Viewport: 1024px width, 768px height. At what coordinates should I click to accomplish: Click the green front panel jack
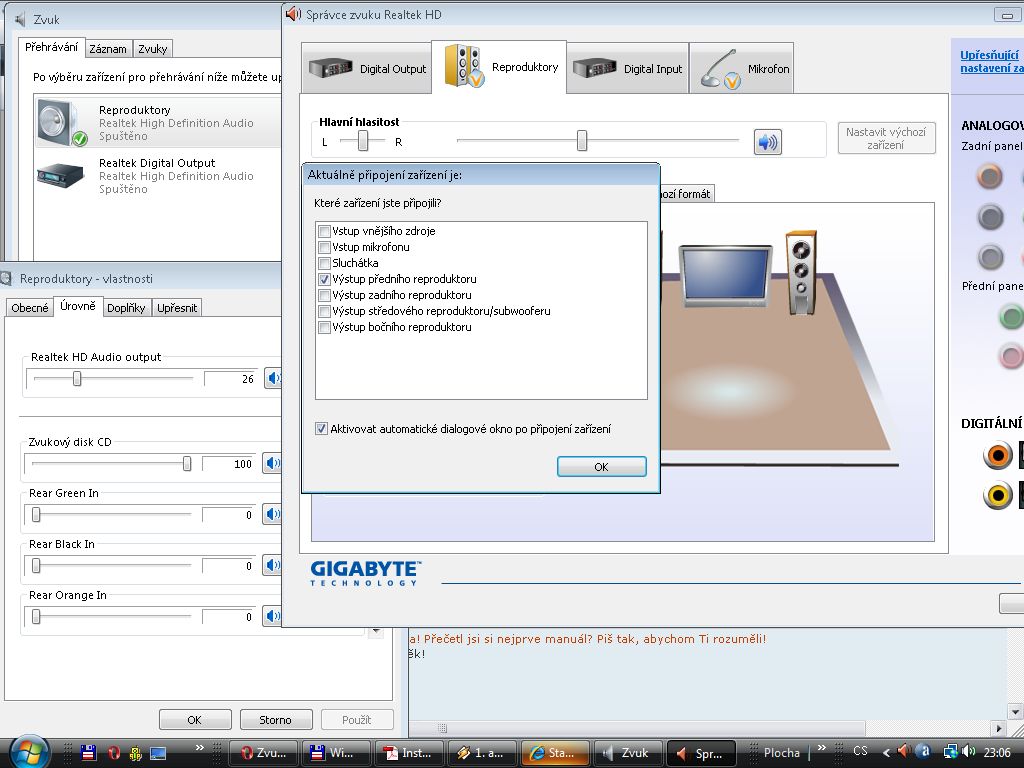pyautogui.click(x=1012, y=317)
